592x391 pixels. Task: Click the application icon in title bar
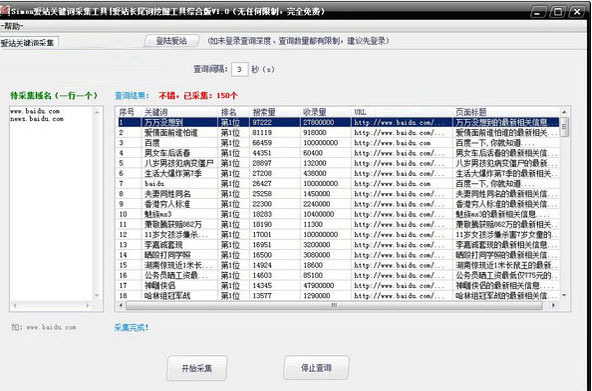(4, 11)
